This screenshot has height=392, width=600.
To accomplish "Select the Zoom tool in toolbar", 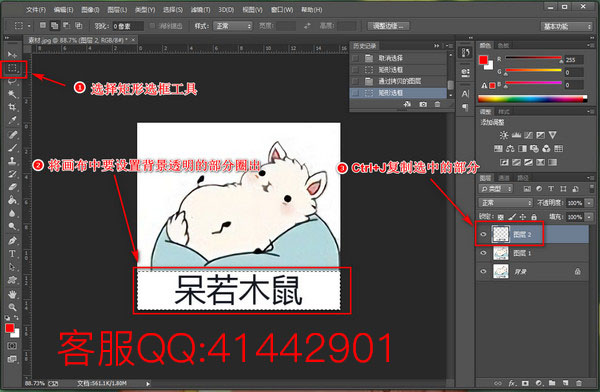I will (12, 307).
